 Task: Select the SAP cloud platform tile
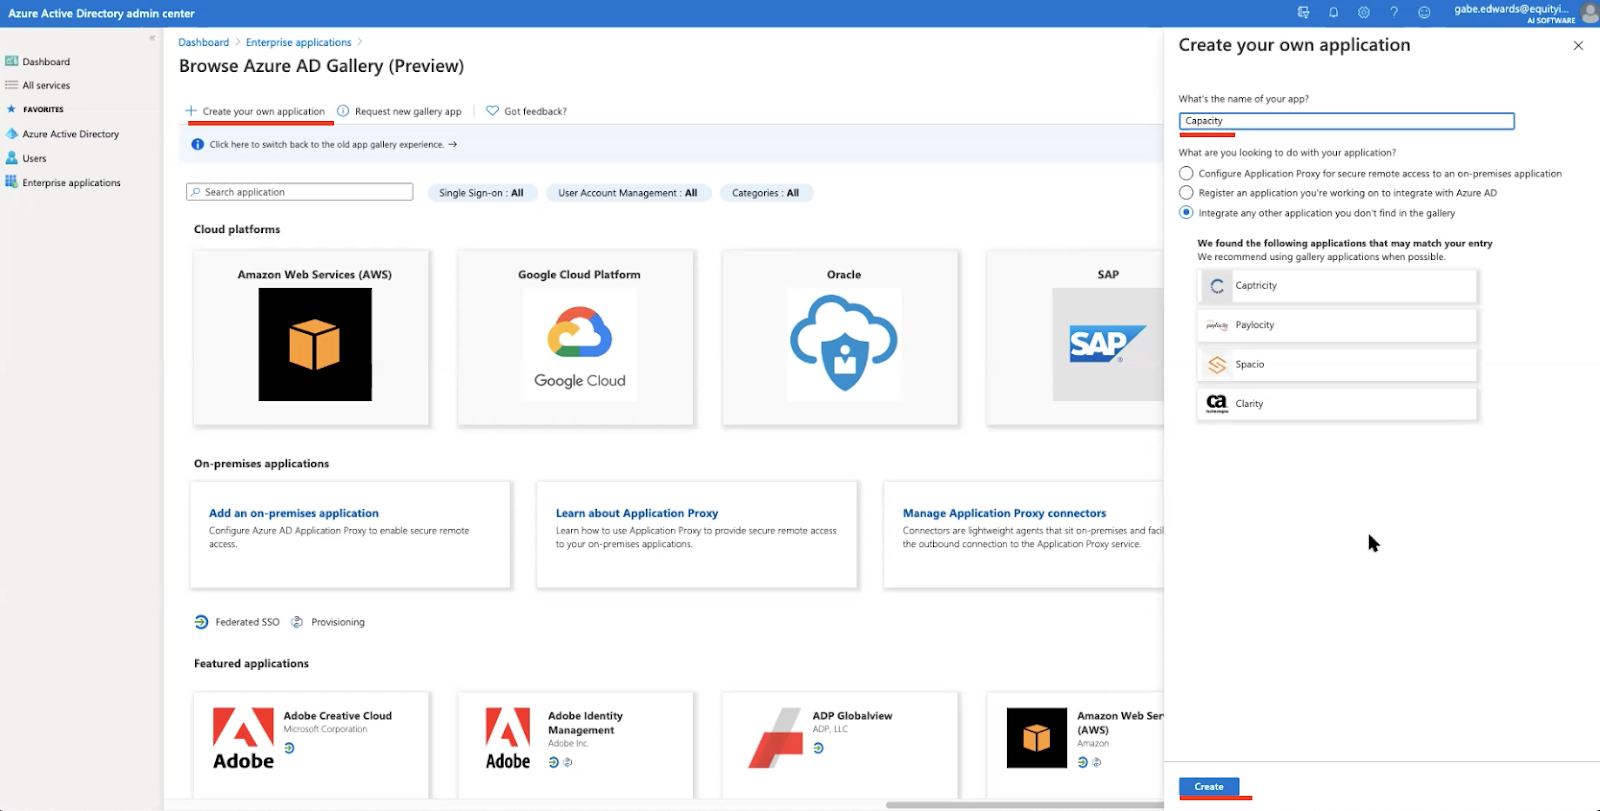pos(1076,338)
